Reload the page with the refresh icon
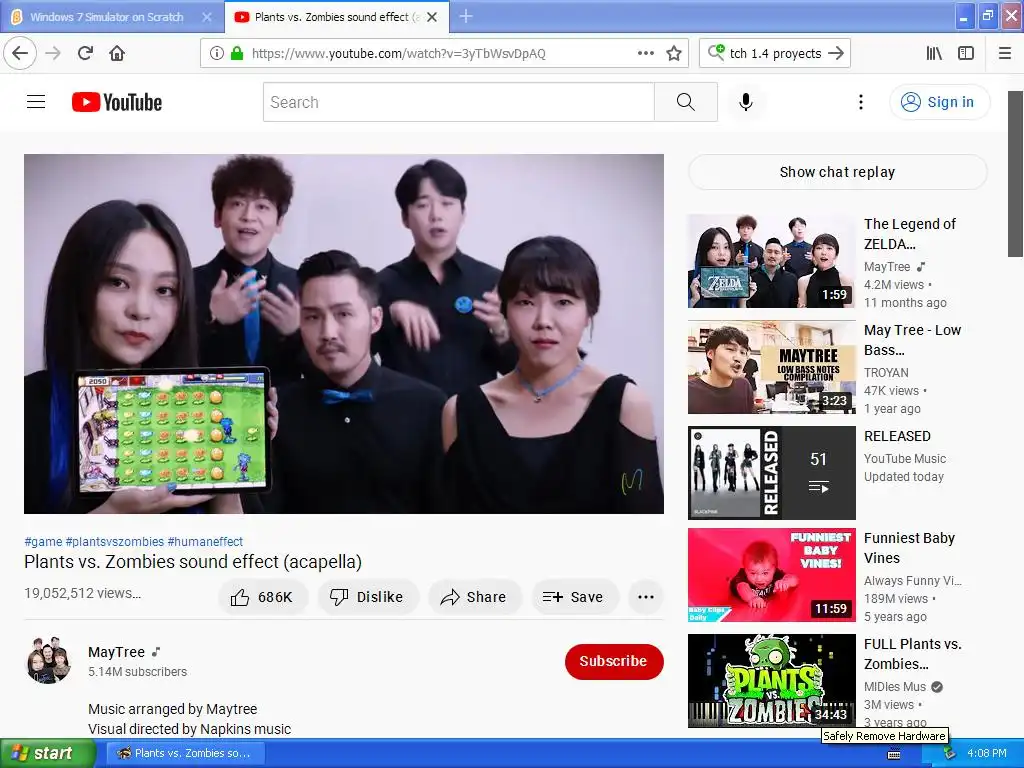1024x768 pixels. point(85,53)
